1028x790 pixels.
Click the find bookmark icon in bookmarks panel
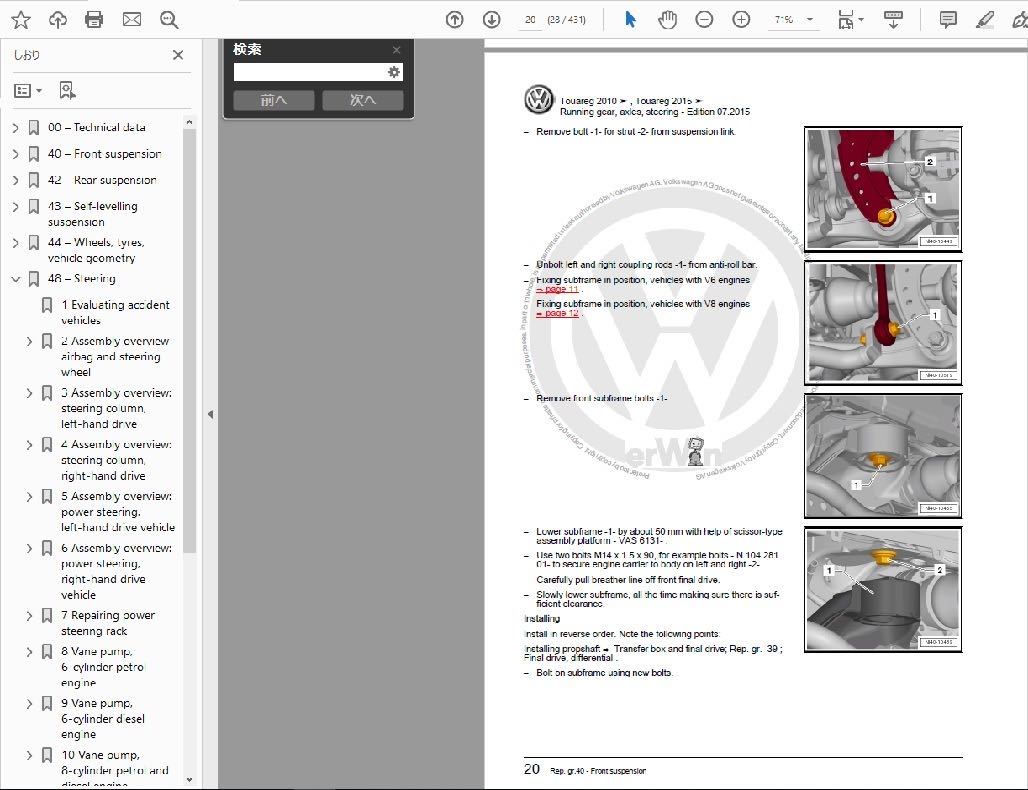click(67, 90)
